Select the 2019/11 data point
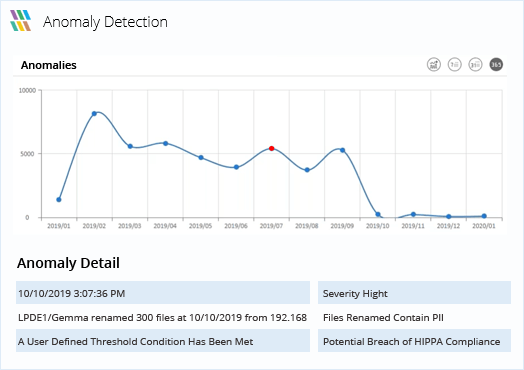 pyautogui.click(x=413, y=214)
